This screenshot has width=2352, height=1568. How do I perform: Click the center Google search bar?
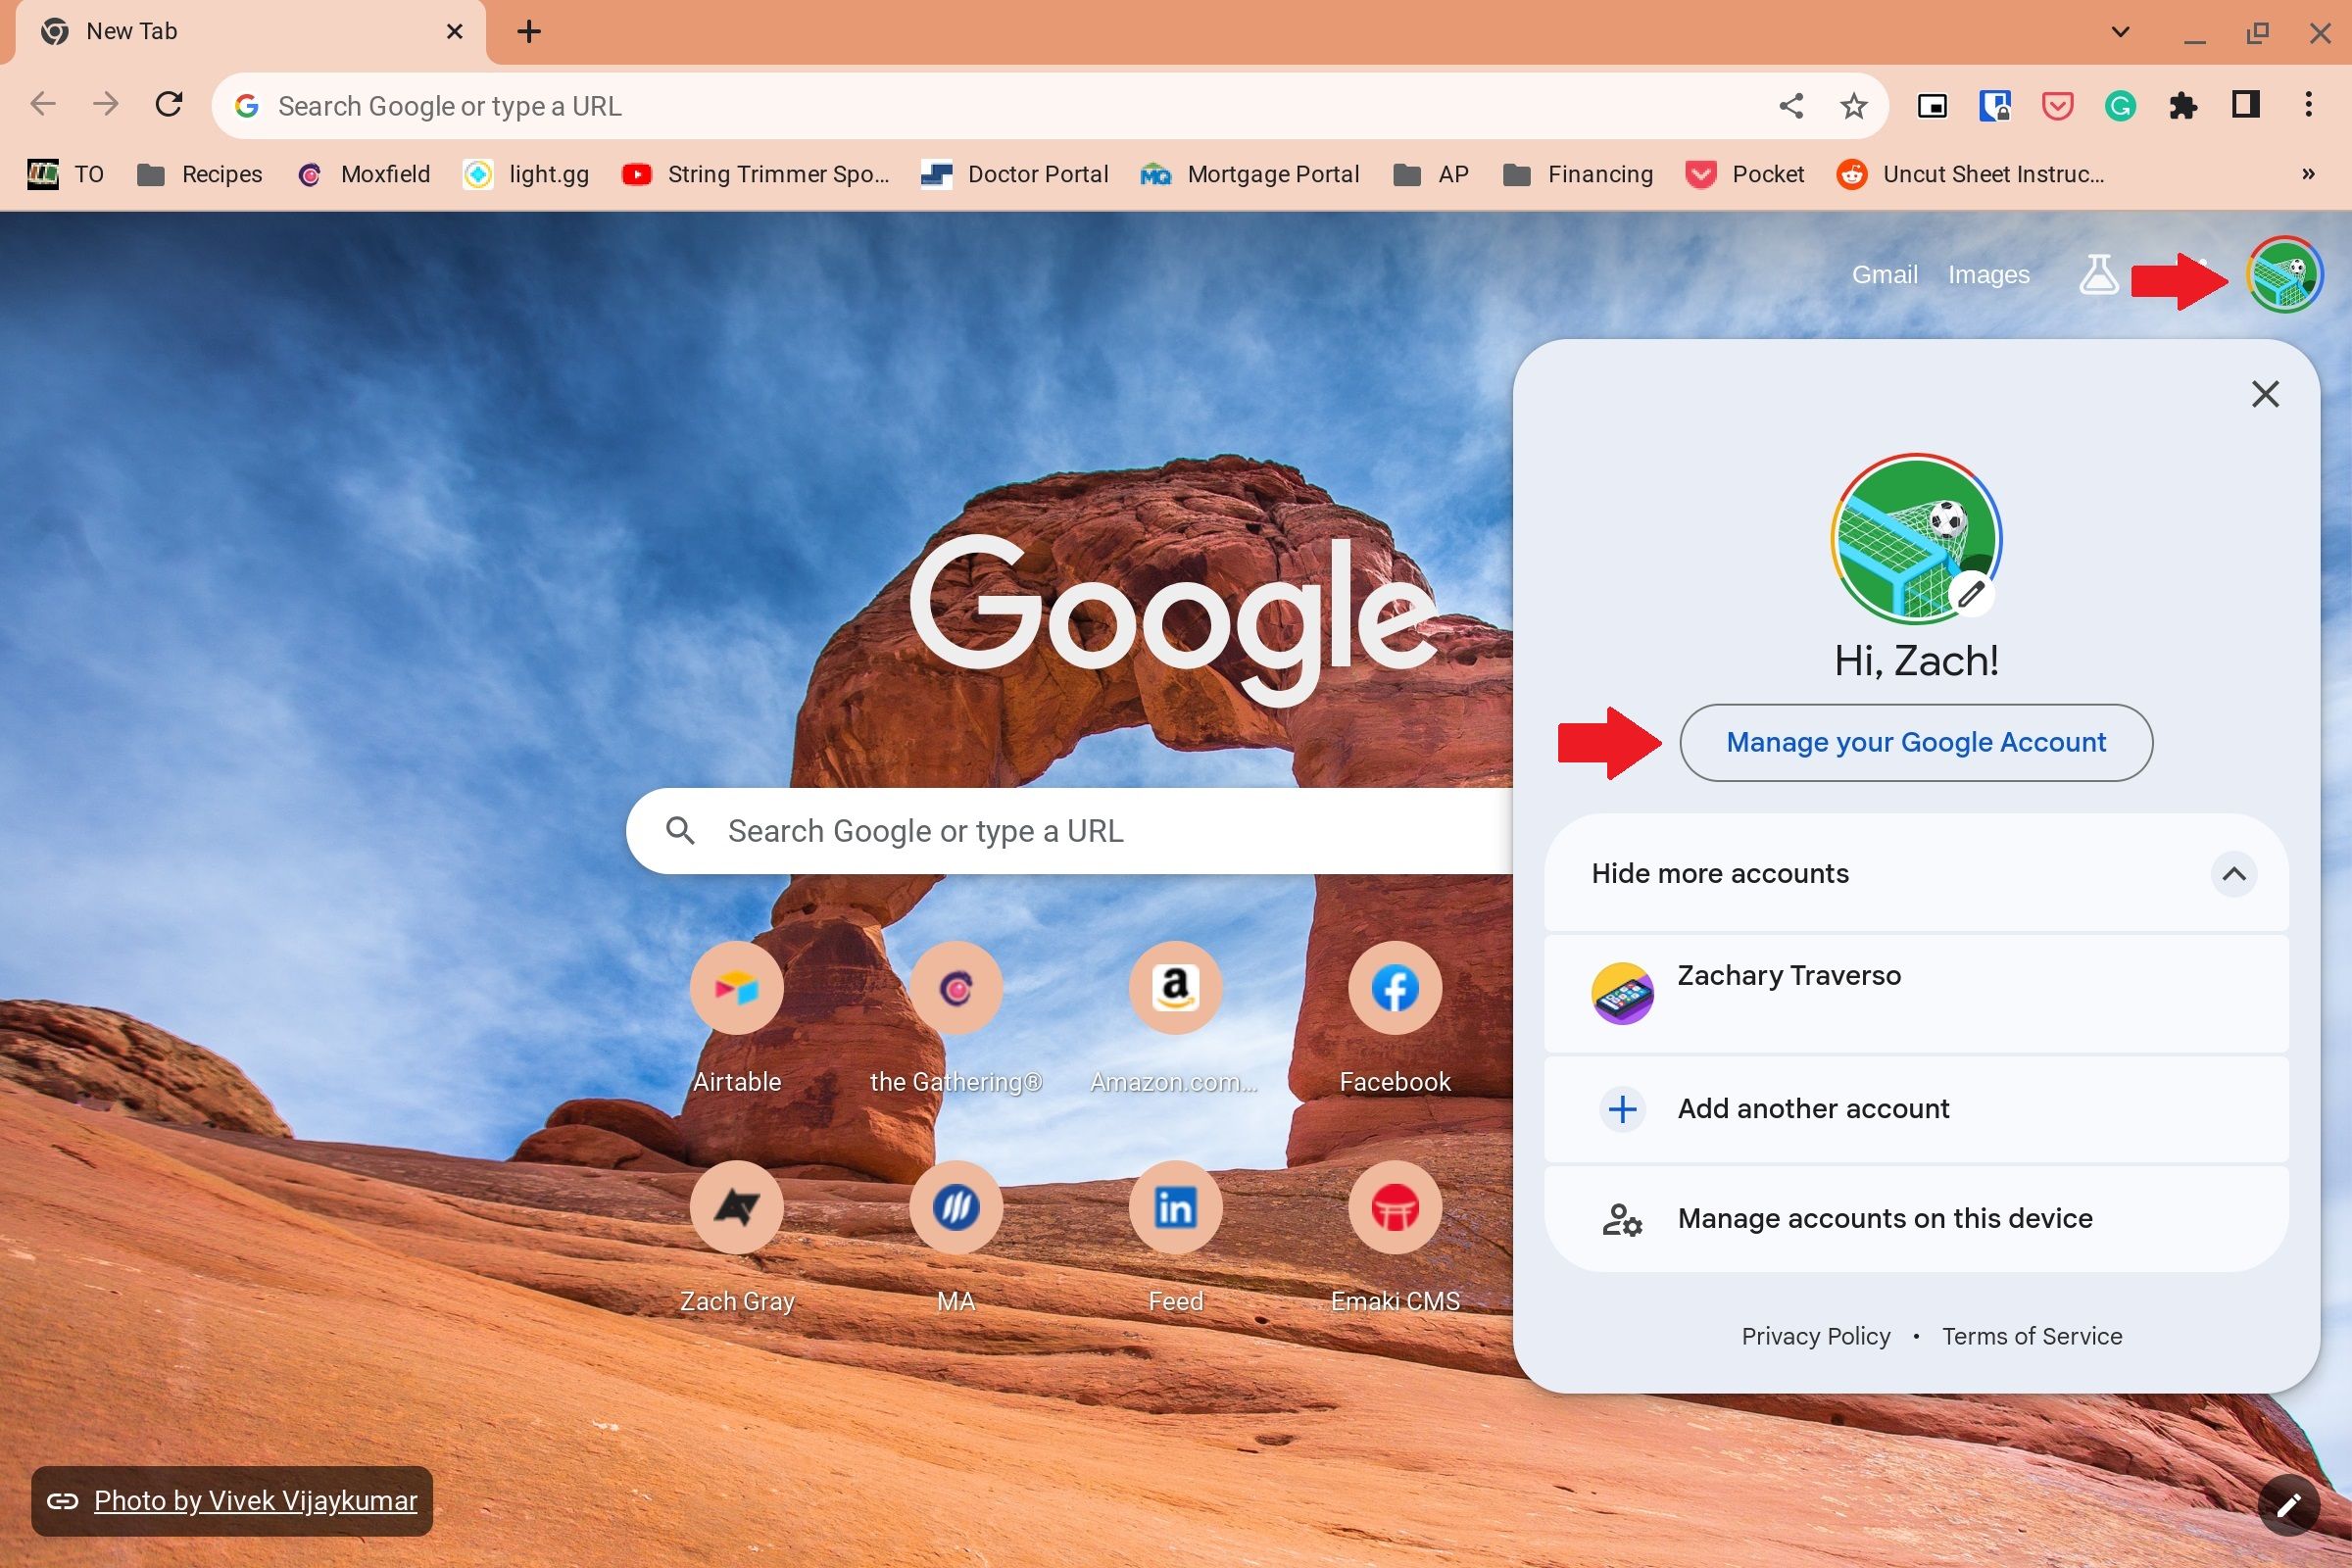[x=1000, y=831]
